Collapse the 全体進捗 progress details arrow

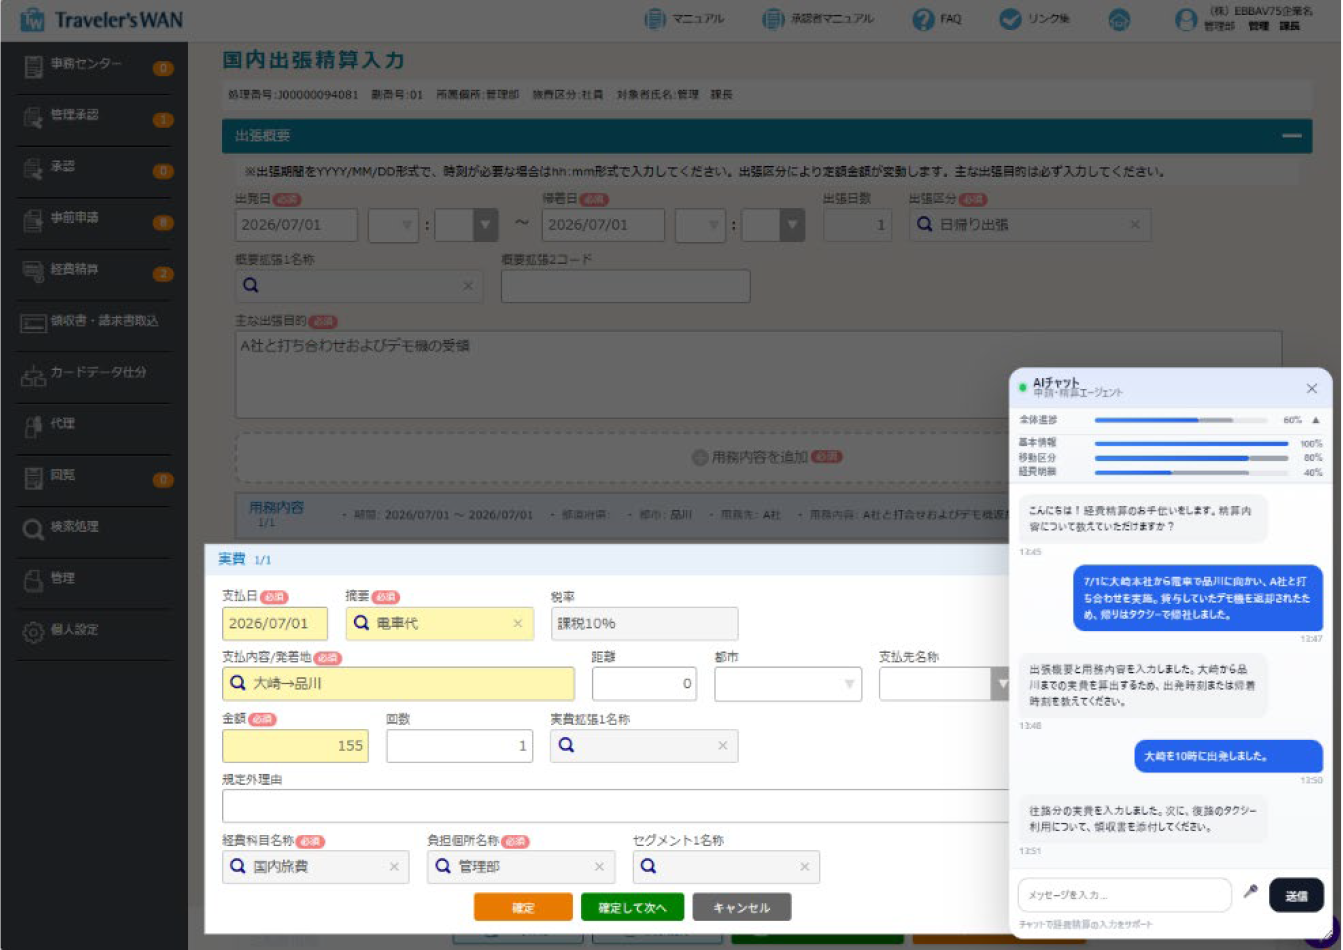1316,420
